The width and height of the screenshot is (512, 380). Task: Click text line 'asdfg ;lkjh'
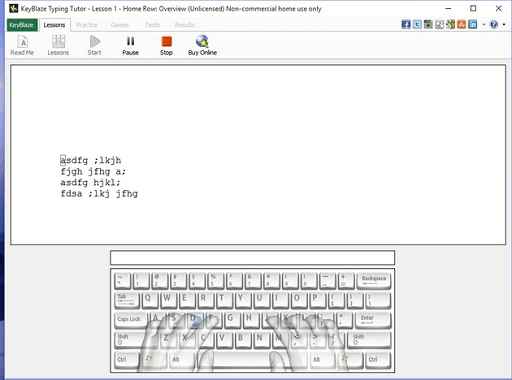tap(91, 160)
